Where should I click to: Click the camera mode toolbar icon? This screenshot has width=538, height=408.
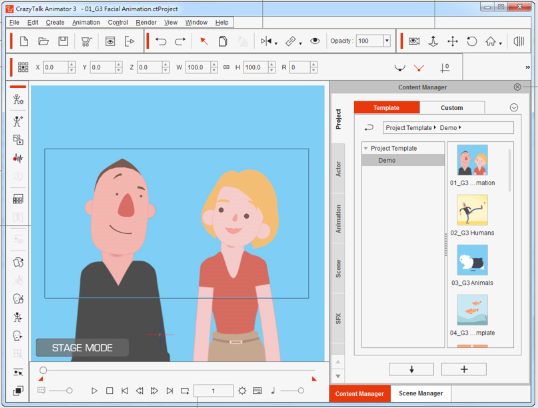[x=414, y=42]
